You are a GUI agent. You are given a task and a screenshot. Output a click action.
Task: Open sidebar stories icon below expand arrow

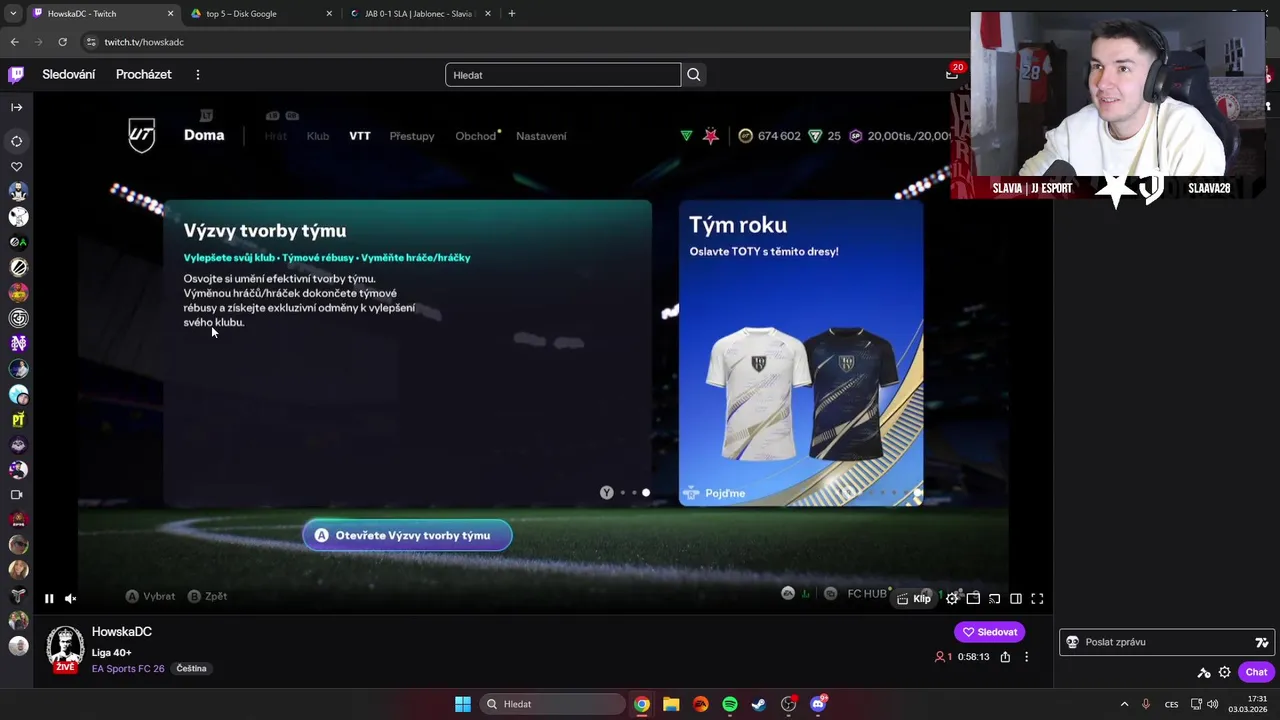[x=16, y=141]
